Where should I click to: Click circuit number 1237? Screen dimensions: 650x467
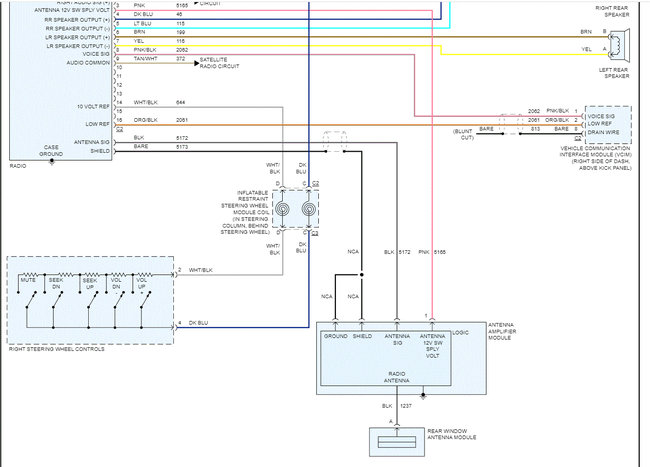[x=406, y=406]
